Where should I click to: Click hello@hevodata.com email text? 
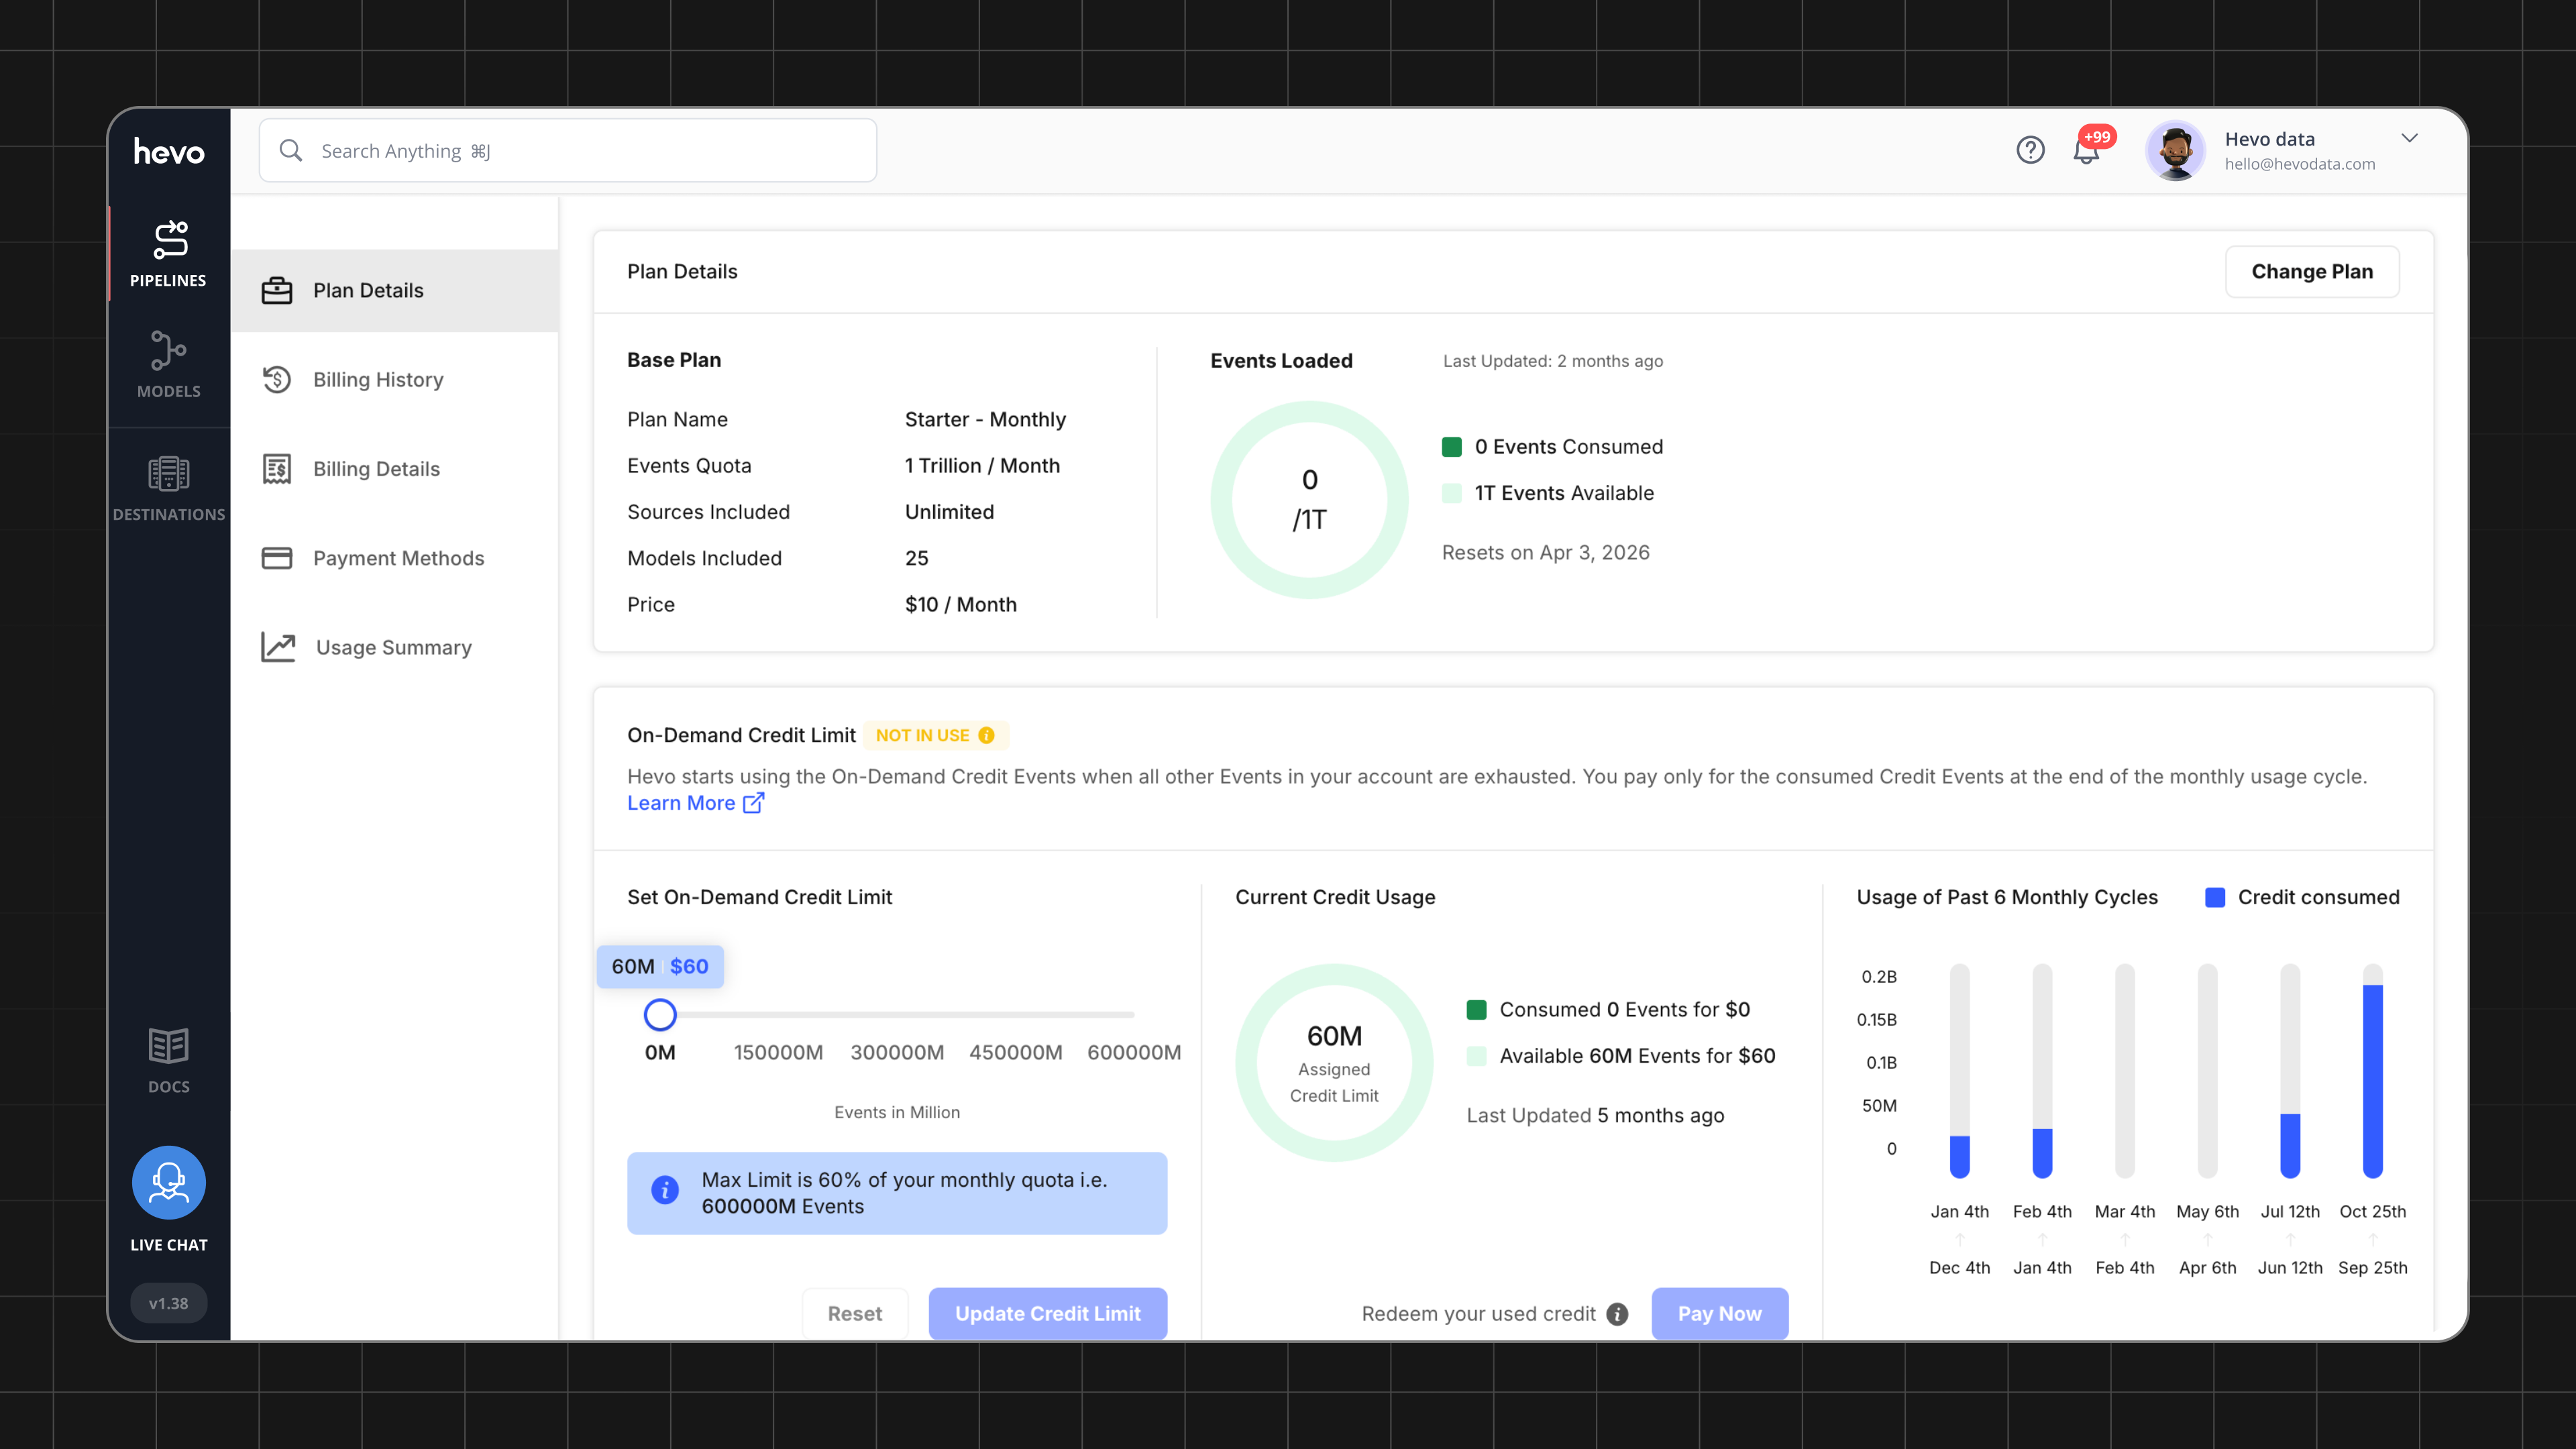[x=2300, y=164]
